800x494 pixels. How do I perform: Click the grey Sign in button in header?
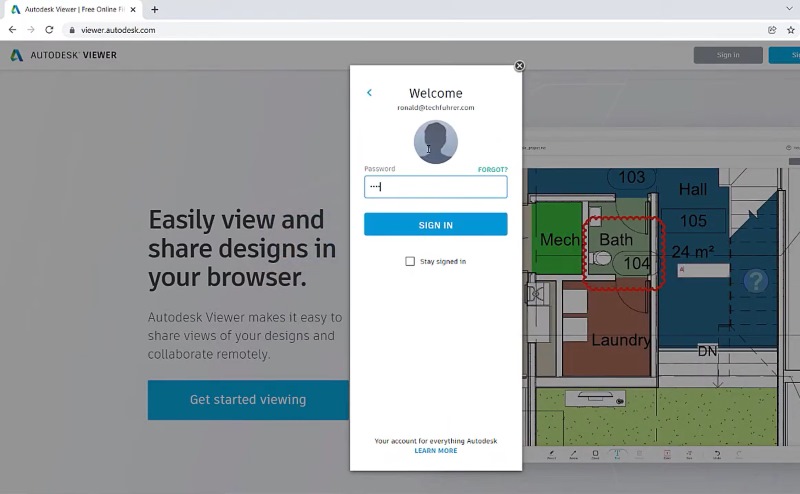728,55
